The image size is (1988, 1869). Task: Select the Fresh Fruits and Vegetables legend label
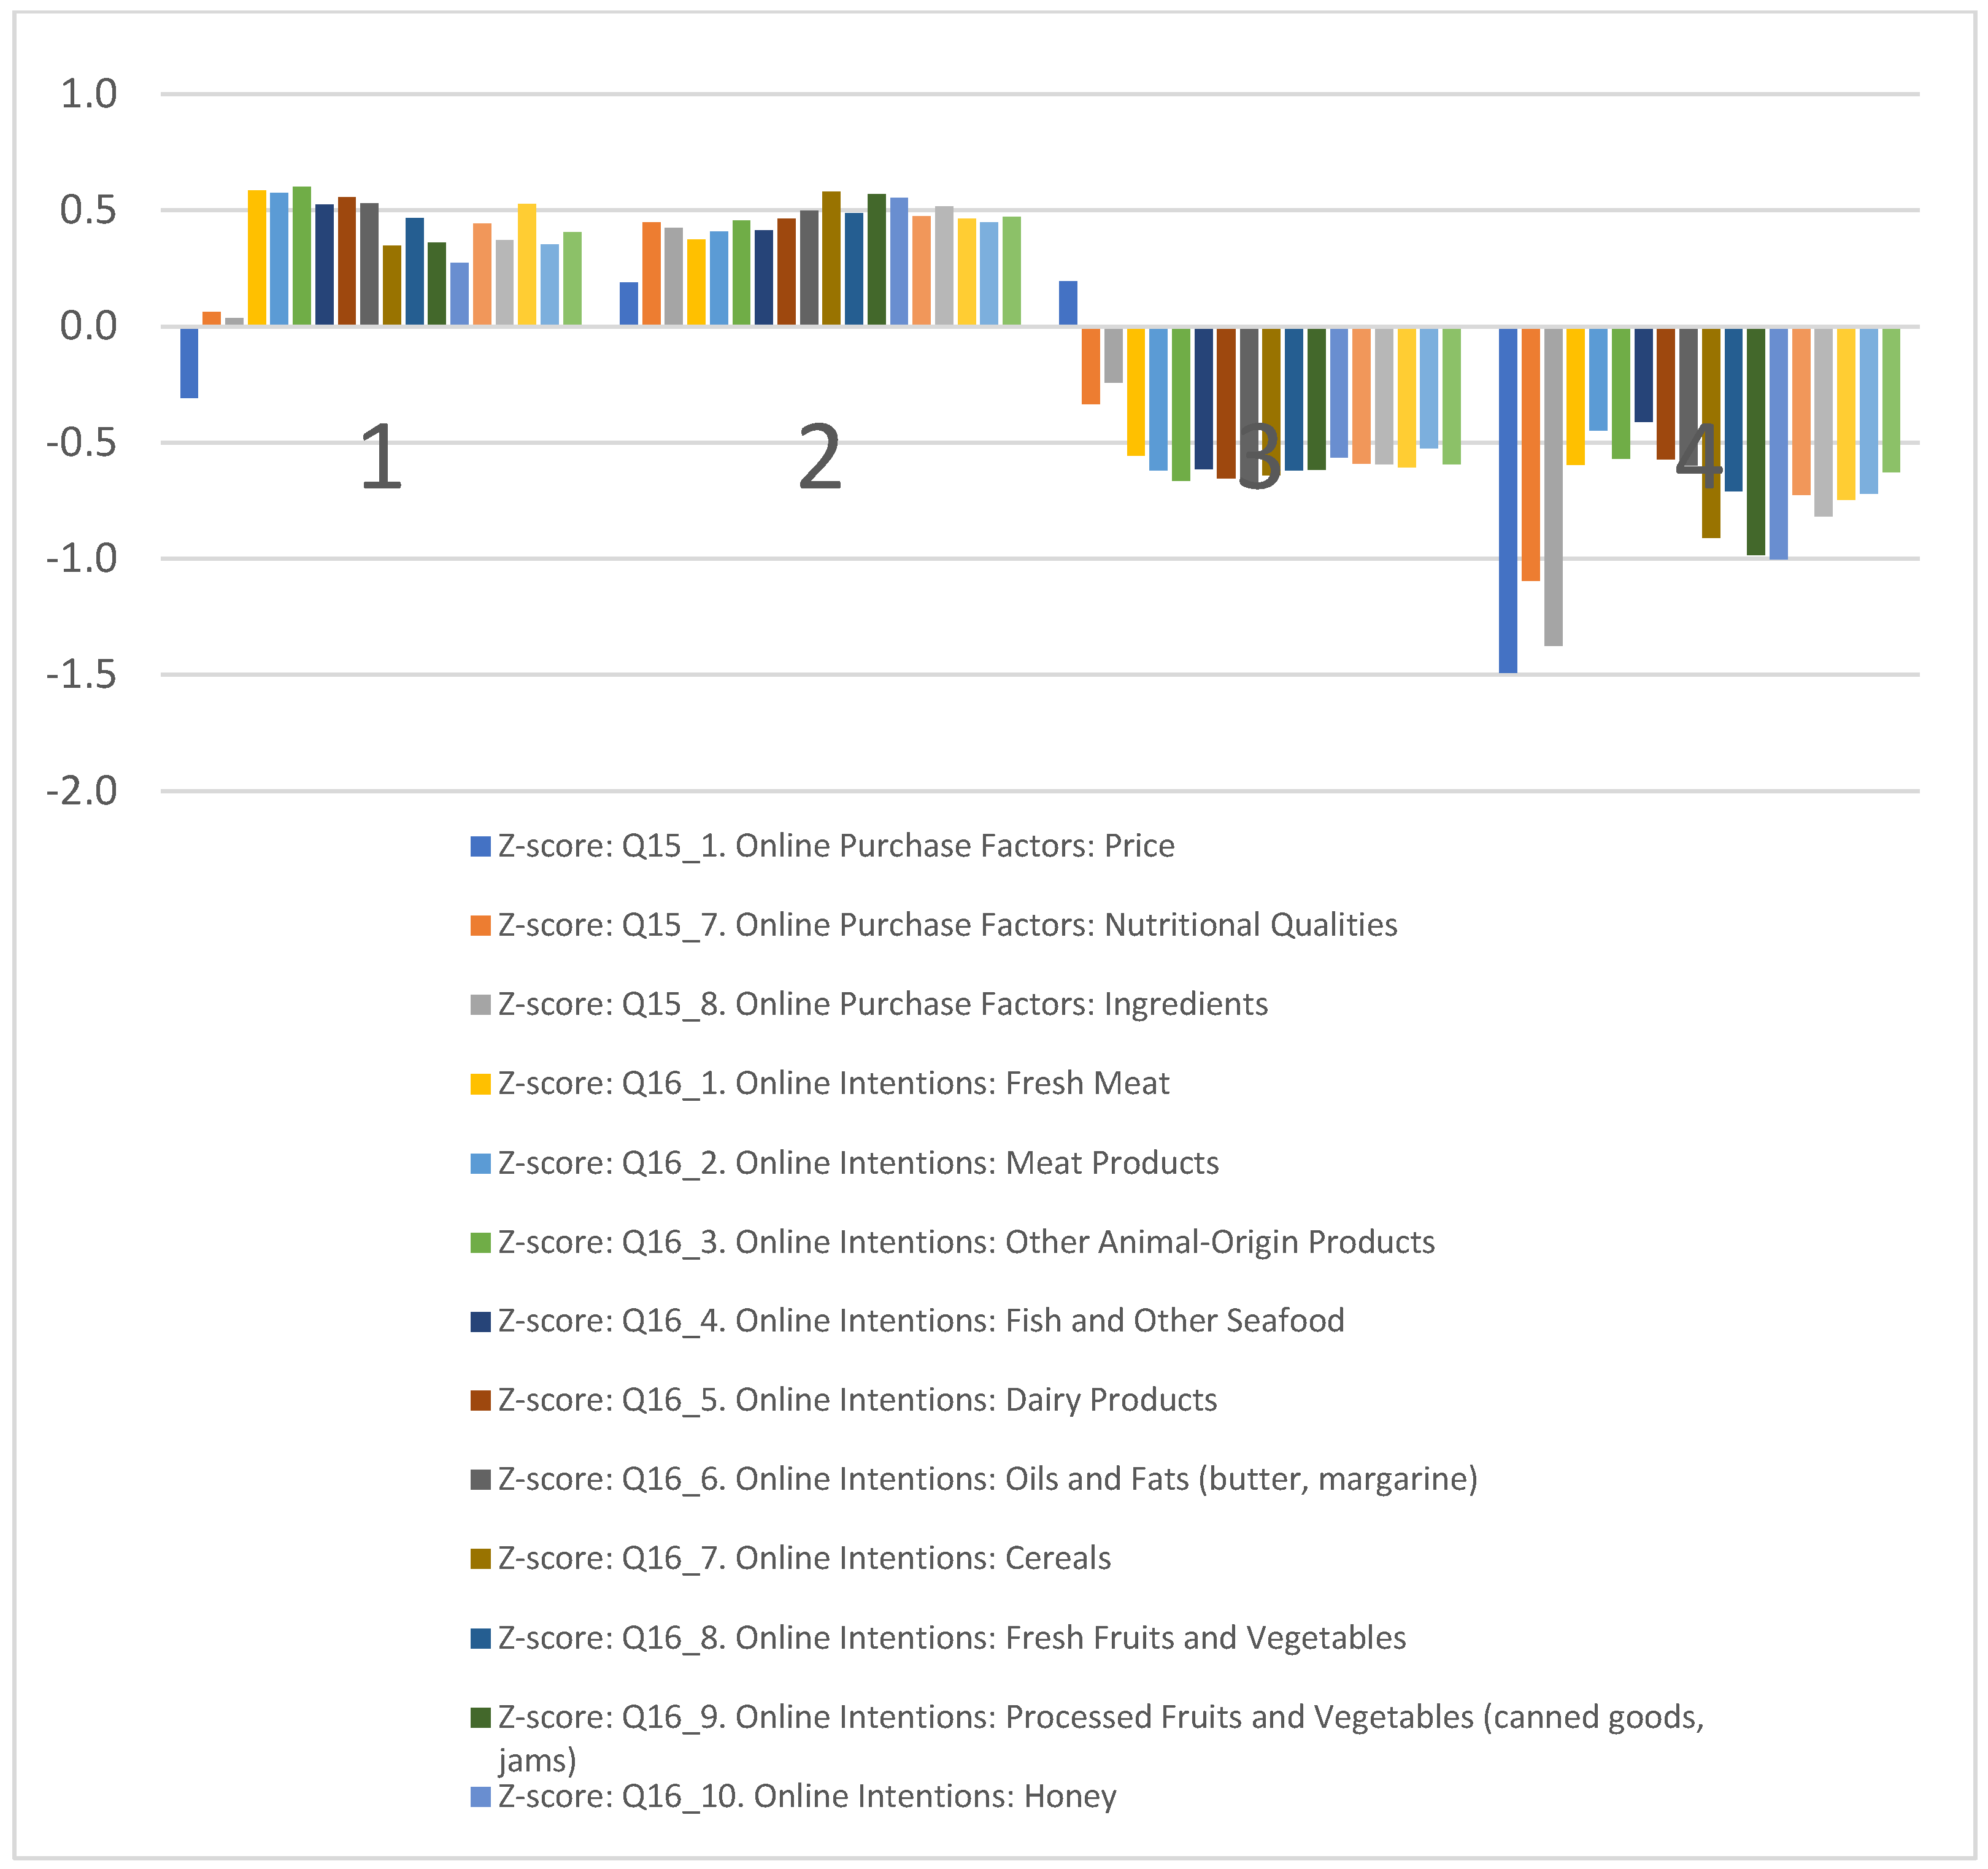[x=951, y=1638]
